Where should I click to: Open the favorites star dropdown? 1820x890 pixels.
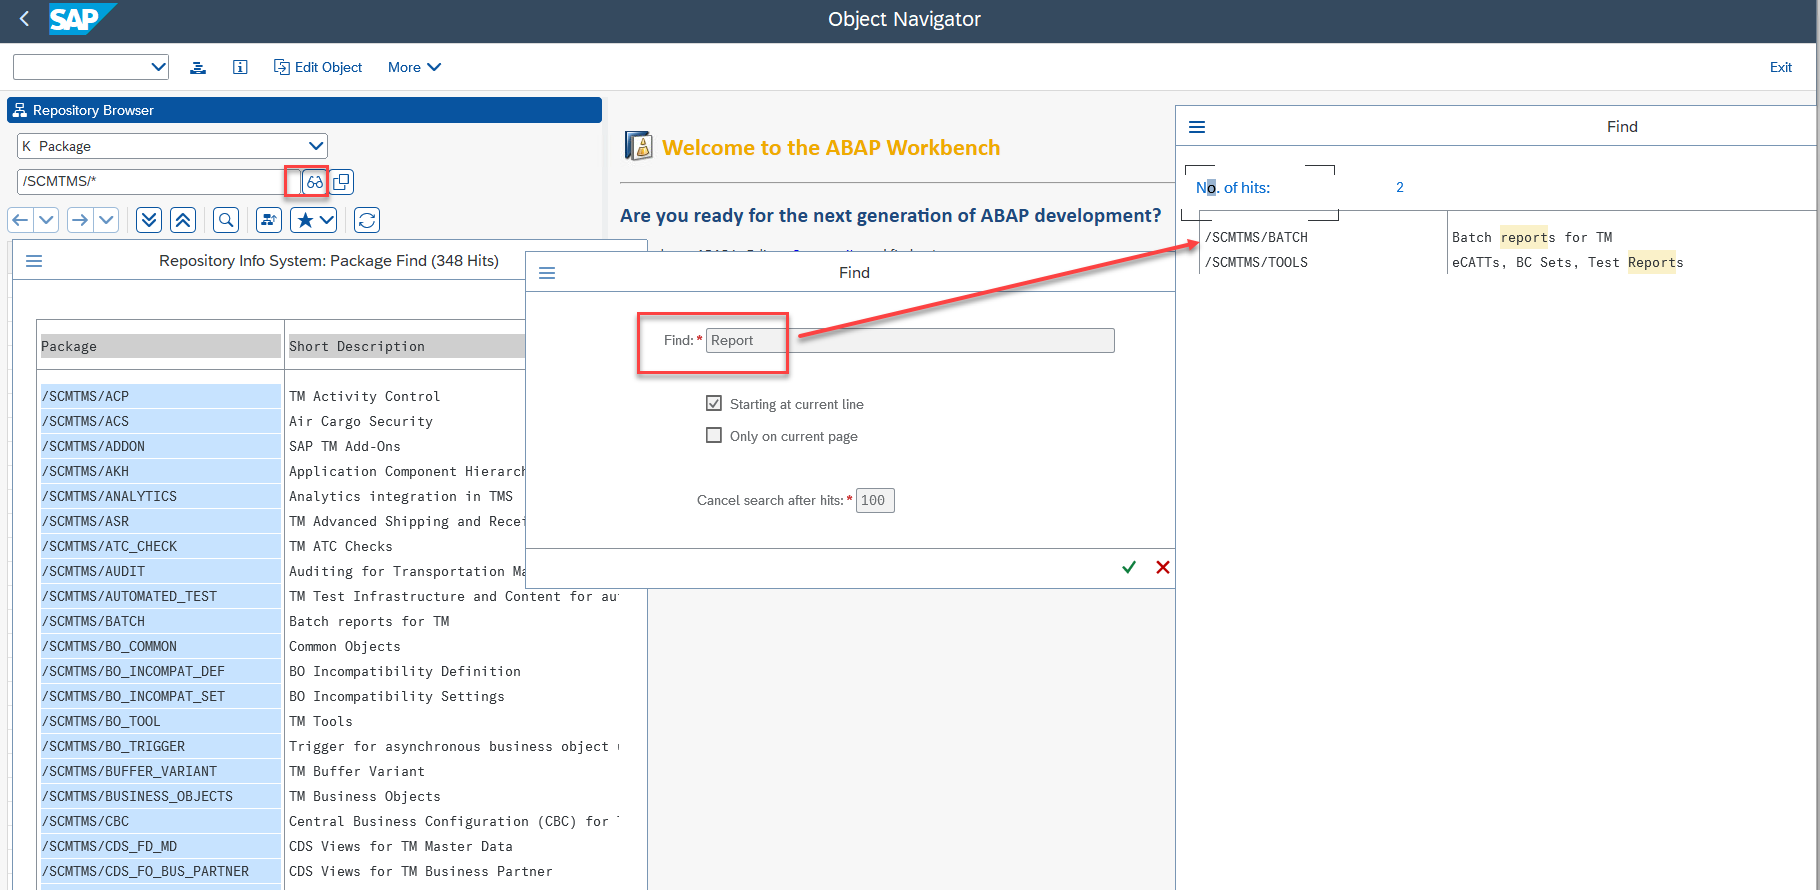pyautogui.click(x=313, y=220)
